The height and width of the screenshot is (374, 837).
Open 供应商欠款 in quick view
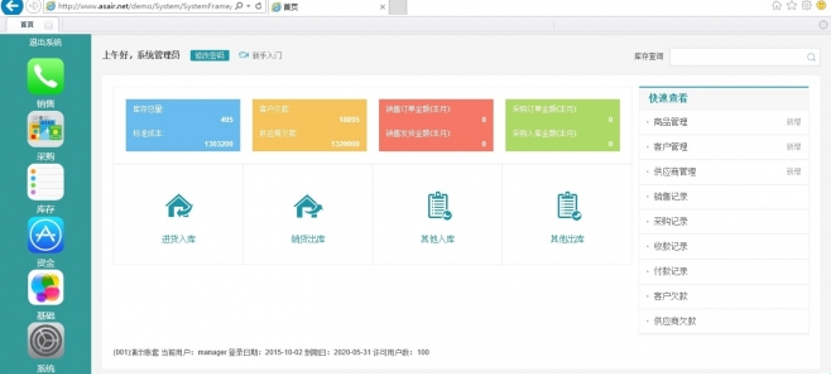(675, 321)
